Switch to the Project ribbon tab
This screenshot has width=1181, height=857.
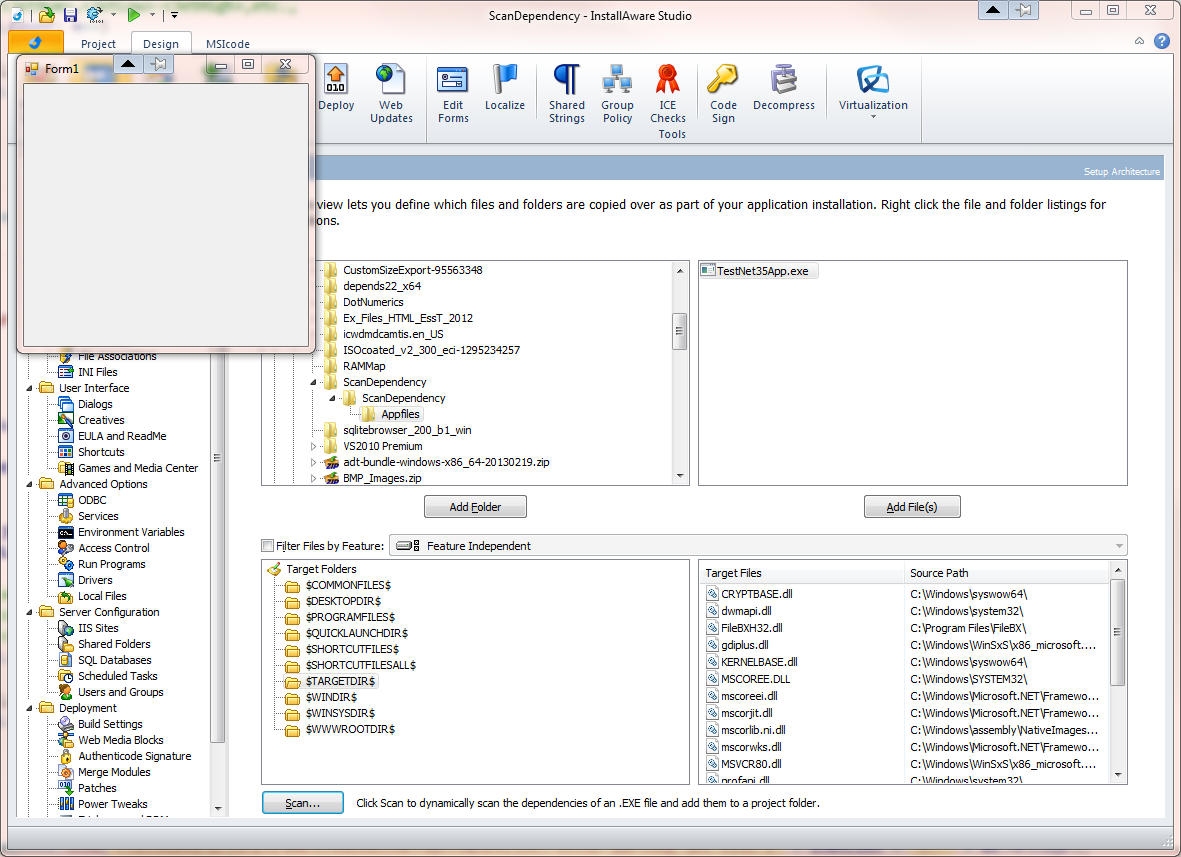pyautogui.click(x=98, y=44)
